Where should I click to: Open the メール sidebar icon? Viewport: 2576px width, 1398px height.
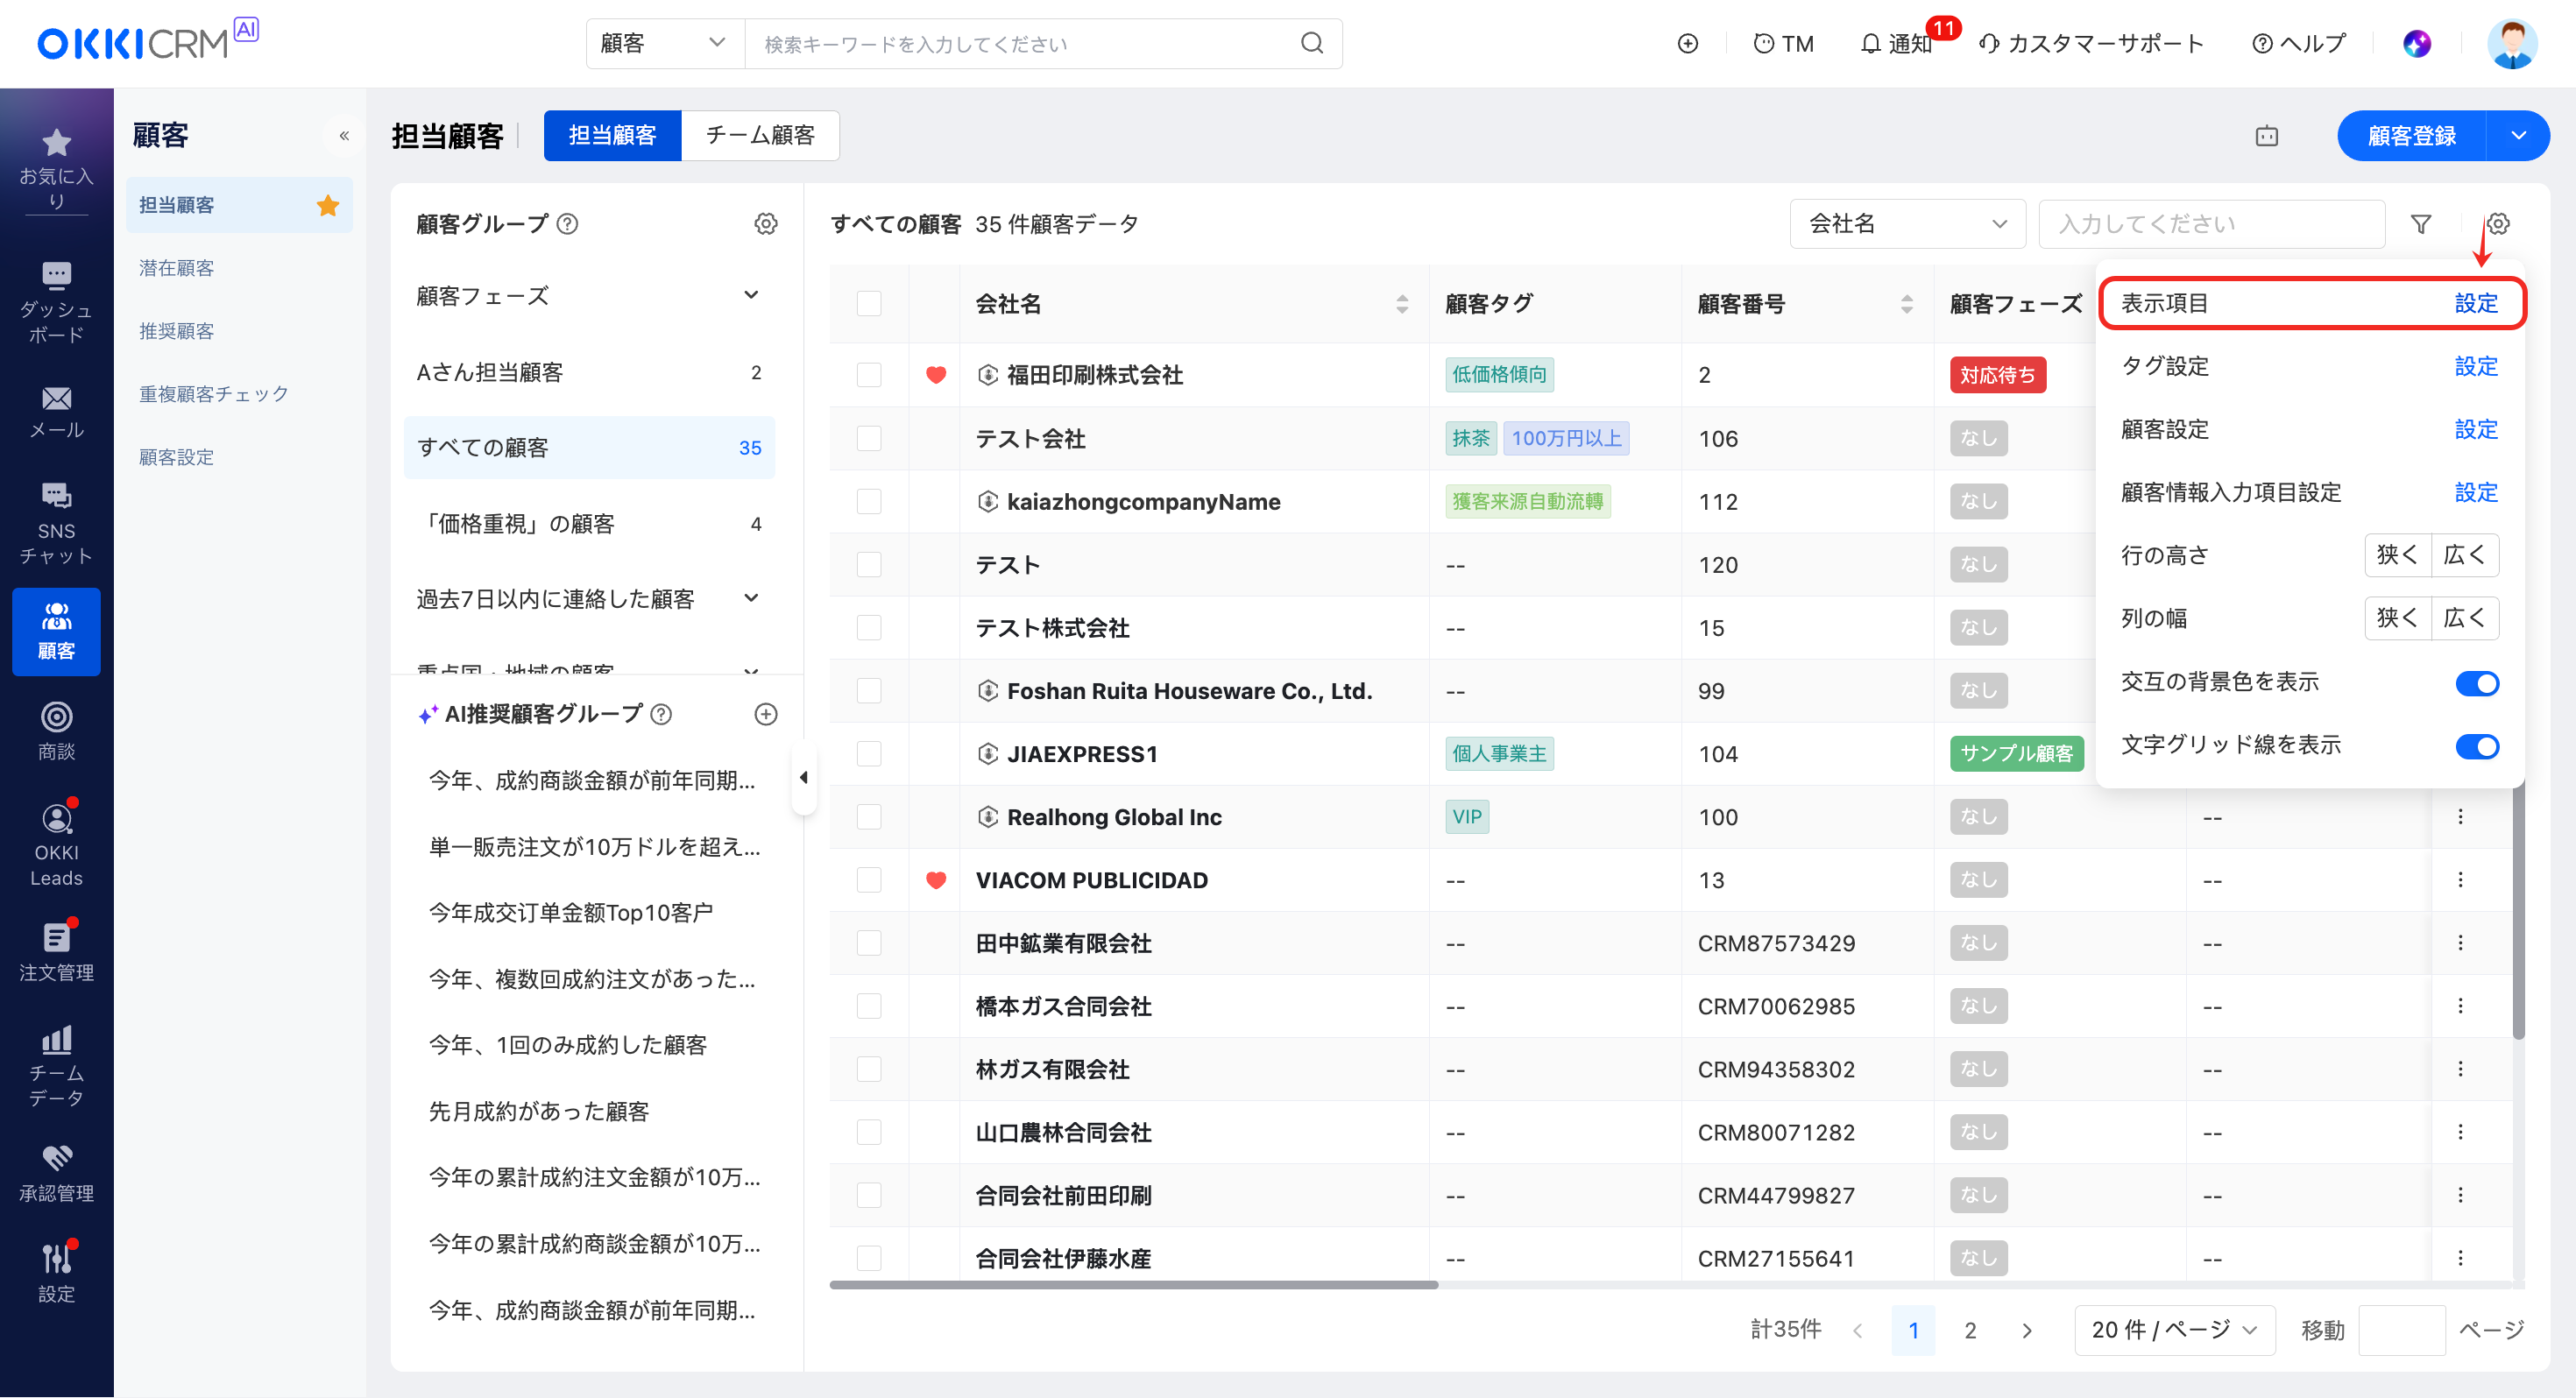click(56, 411)
